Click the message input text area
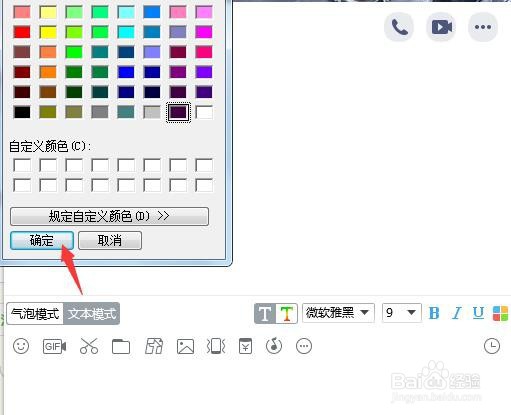The image size is (511, 415). point(257,385)
